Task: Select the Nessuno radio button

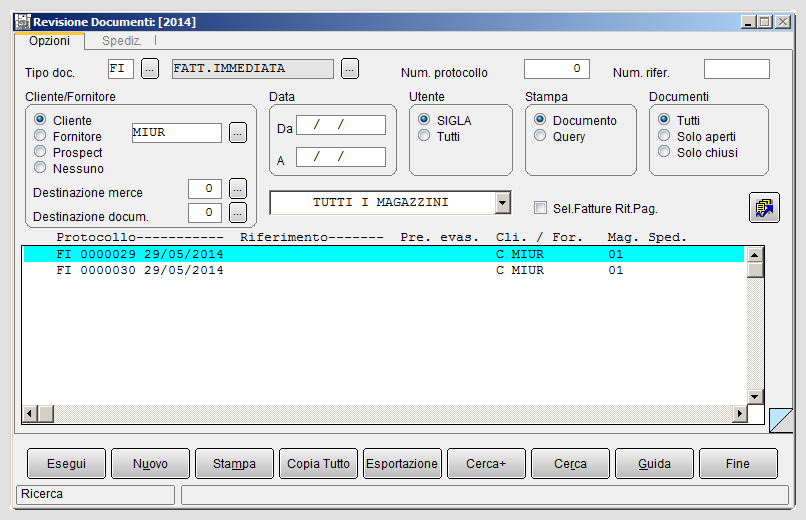Action: [x=40, y=167]
